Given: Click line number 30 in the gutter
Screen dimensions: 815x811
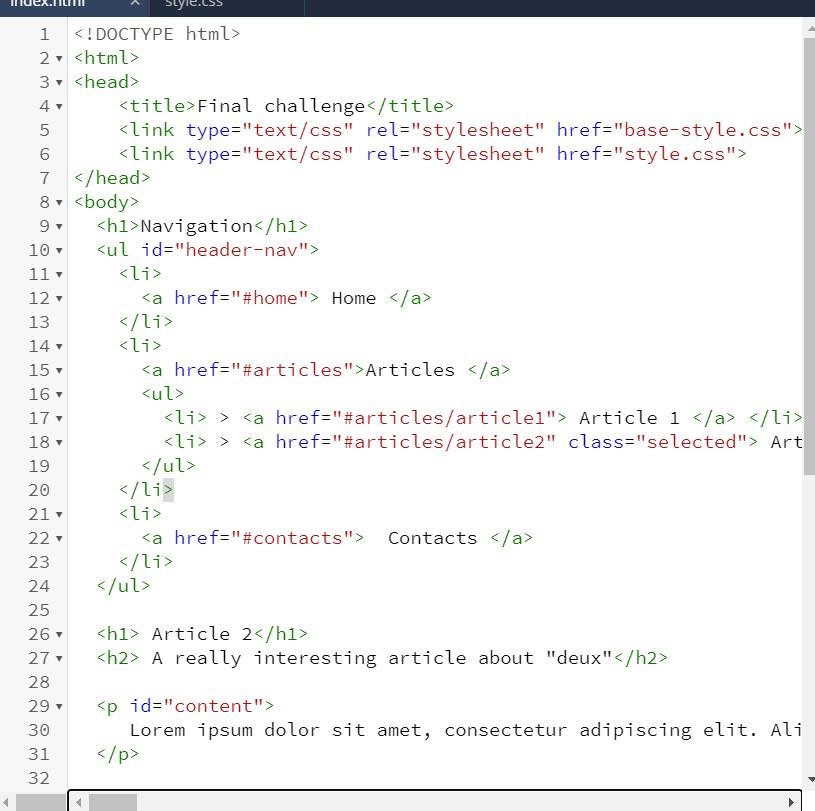Looking at the screenshot, I should [39, 730].
